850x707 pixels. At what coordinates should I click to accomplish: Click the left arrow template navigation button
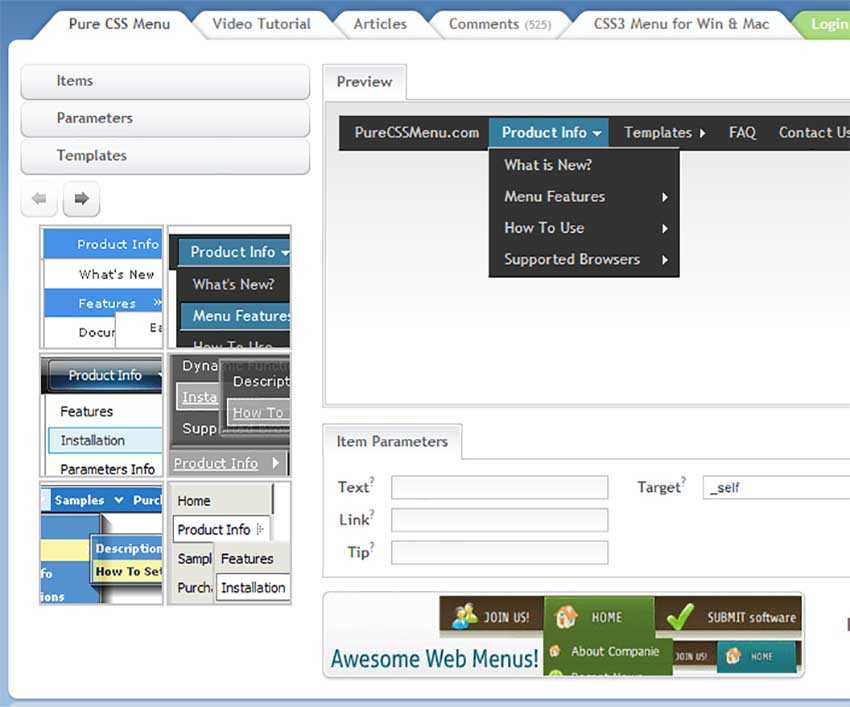click(39, 199)
